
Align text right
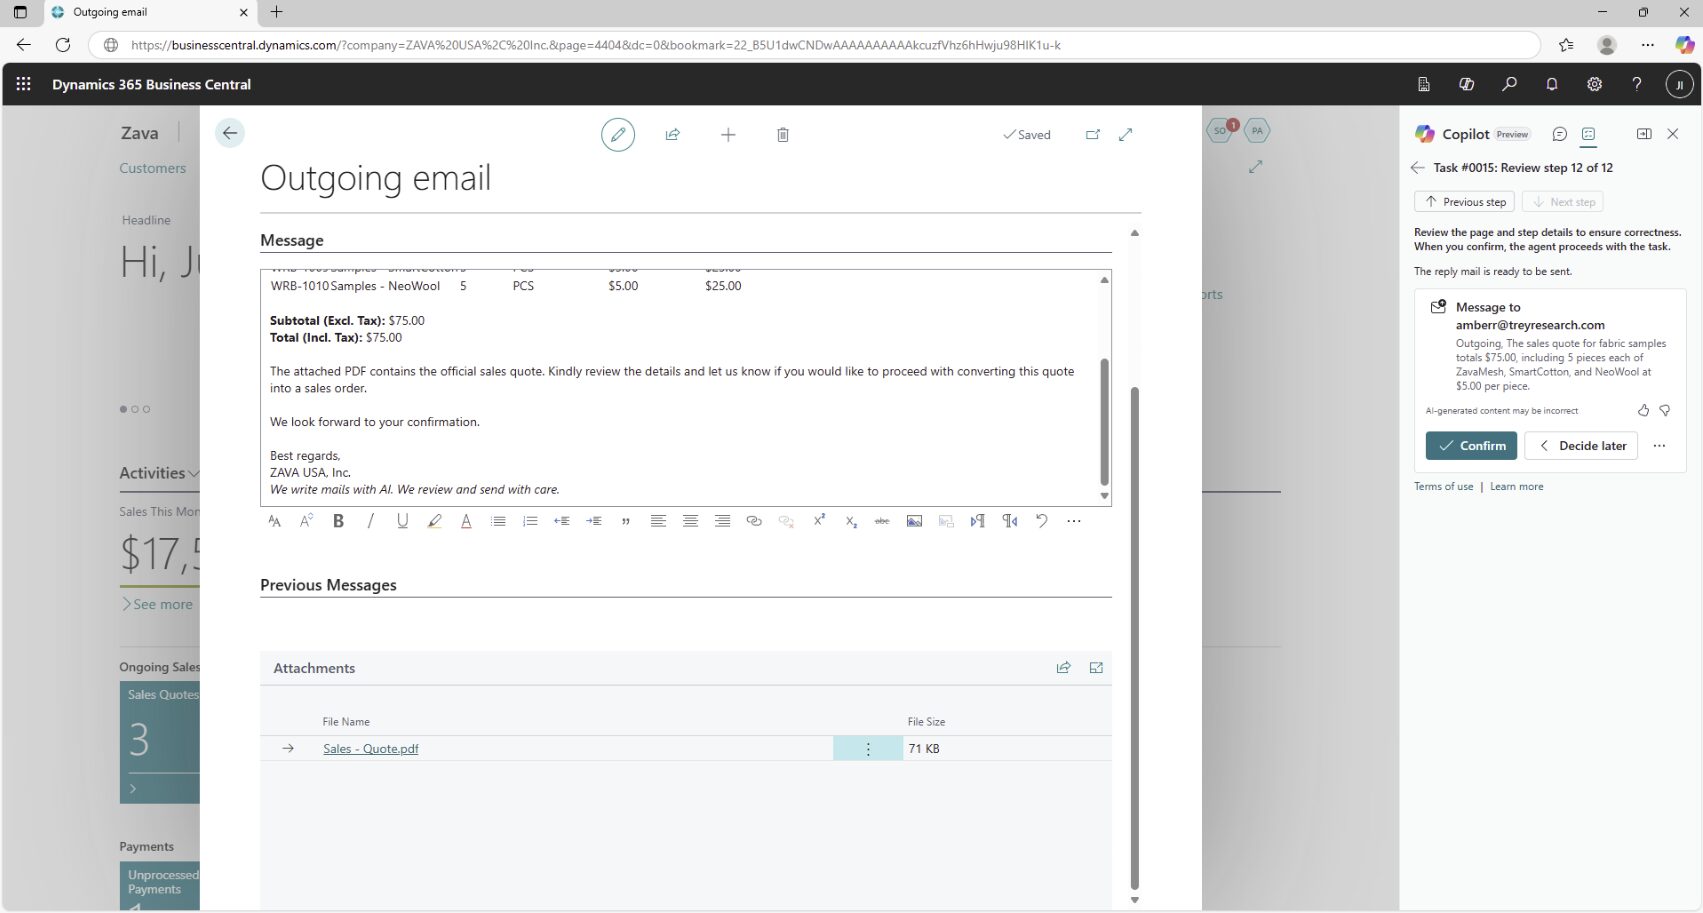pos(722,521)
